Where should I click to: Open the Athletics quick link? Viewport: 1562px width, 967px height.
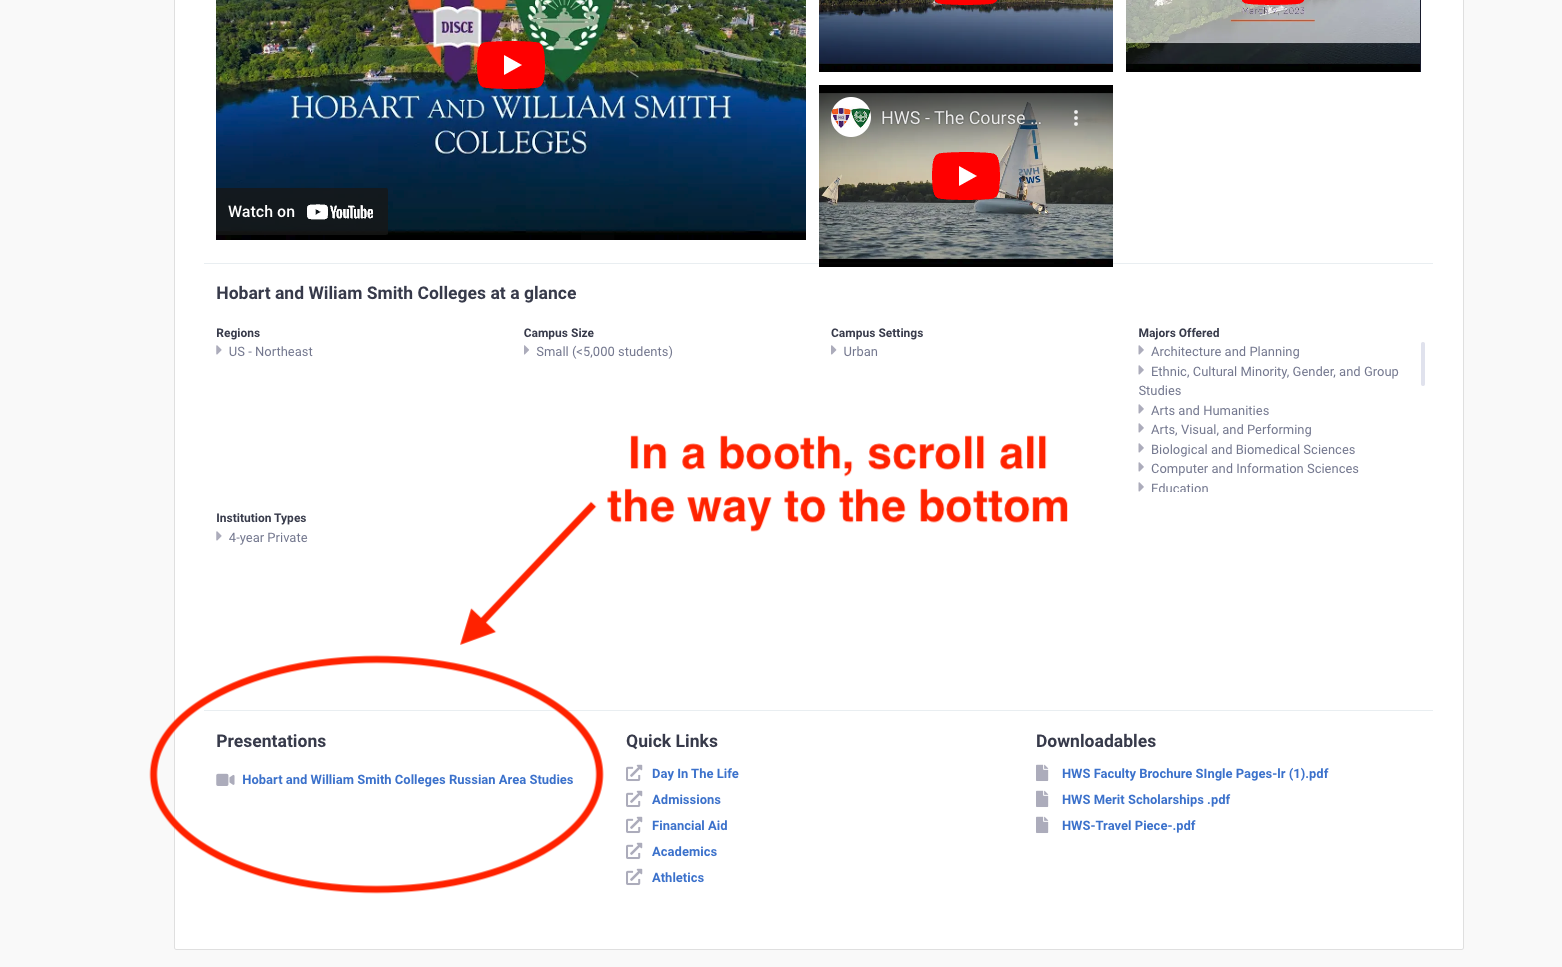[x=678, y=878]
